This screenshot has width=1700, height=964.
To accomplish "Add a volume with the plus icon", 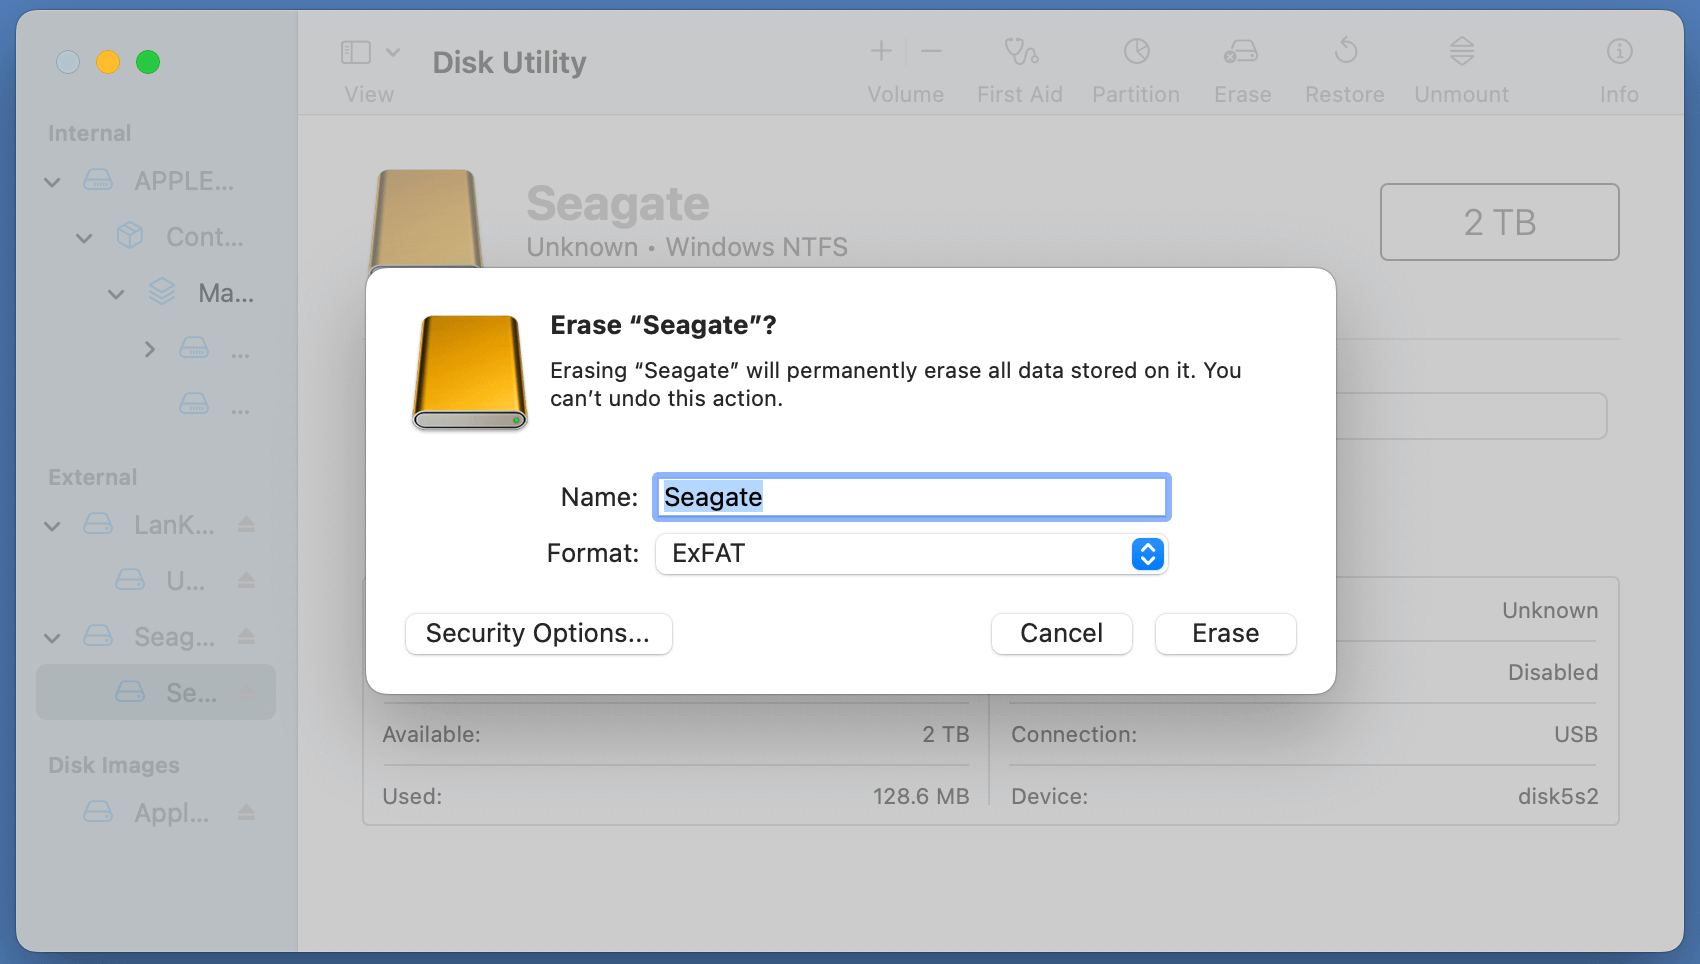I will [880, 51].
